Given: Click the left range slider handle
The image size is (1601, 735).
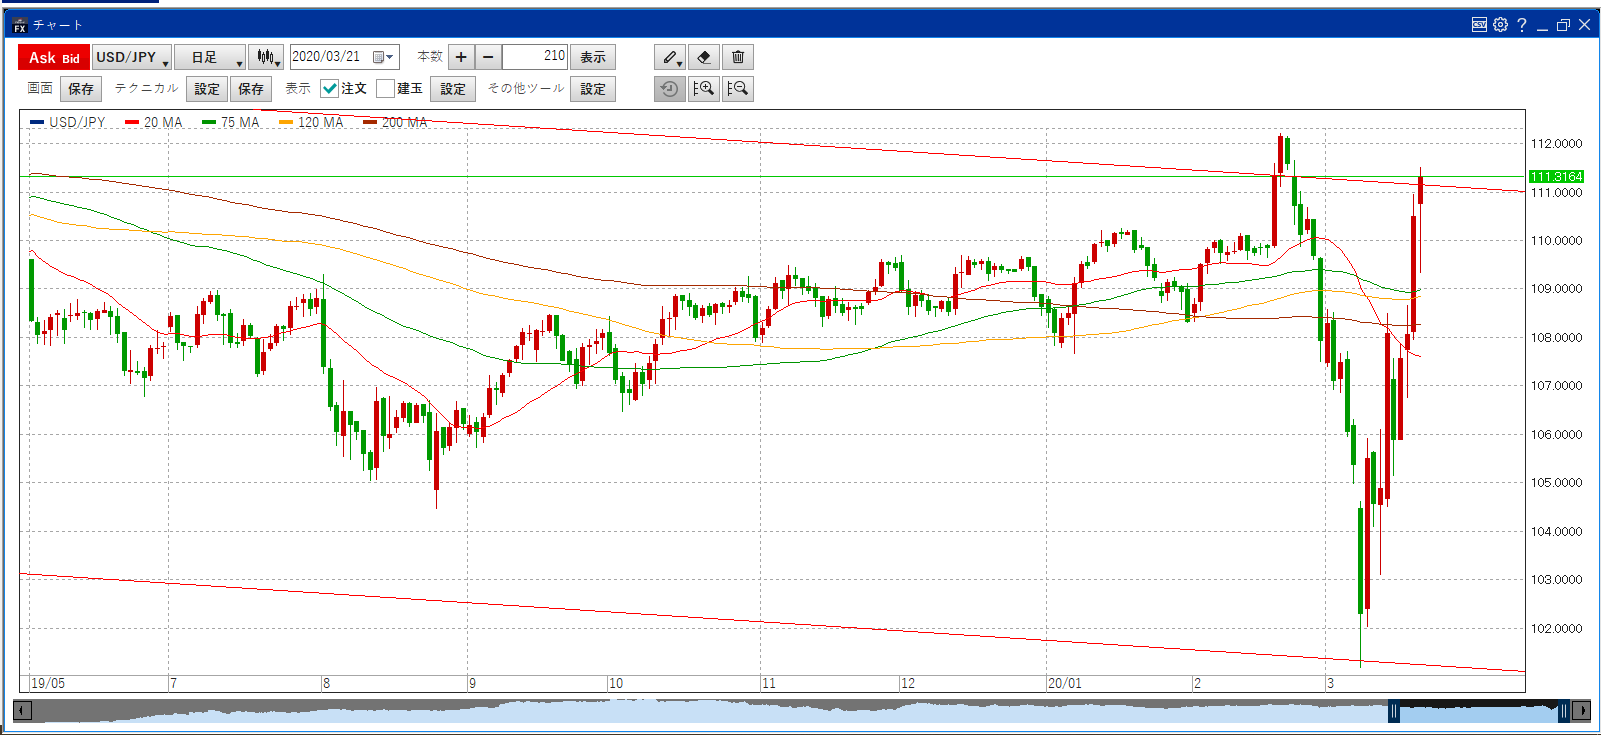Looking at the screenshot, I should click(x=1393, y=711).
